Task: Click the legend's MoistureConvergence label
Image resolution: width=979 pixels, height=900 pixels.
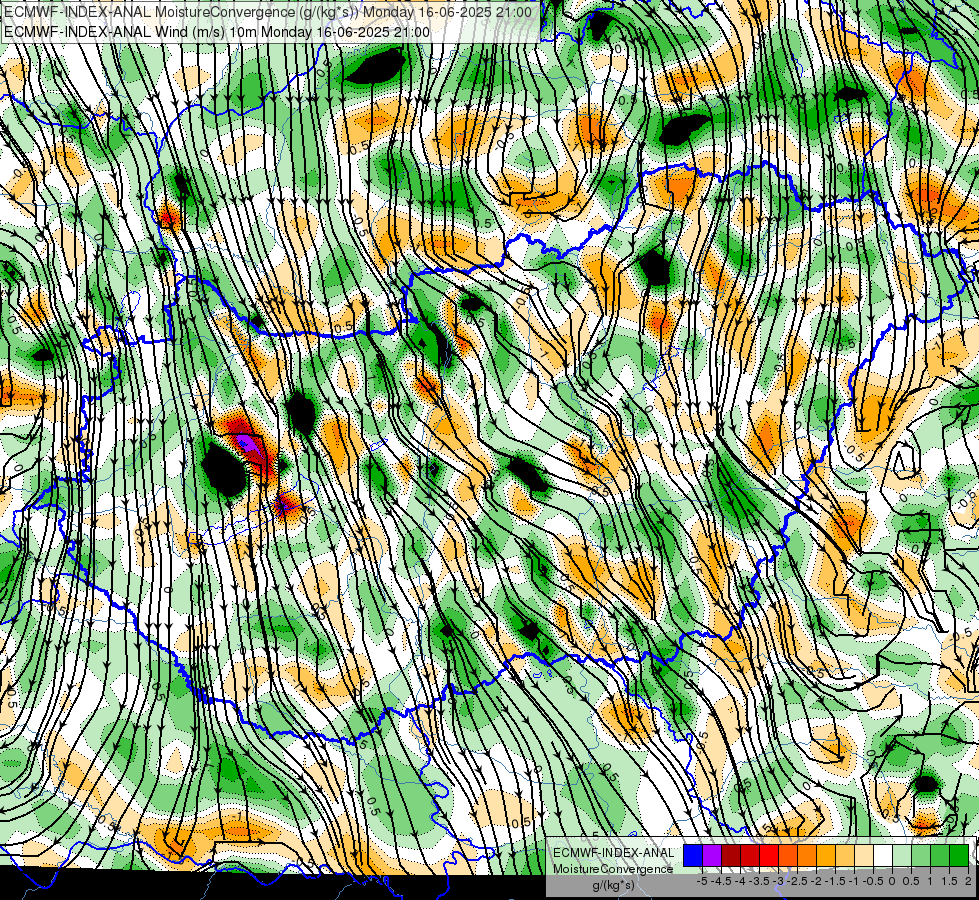Action: coord(613,869)
